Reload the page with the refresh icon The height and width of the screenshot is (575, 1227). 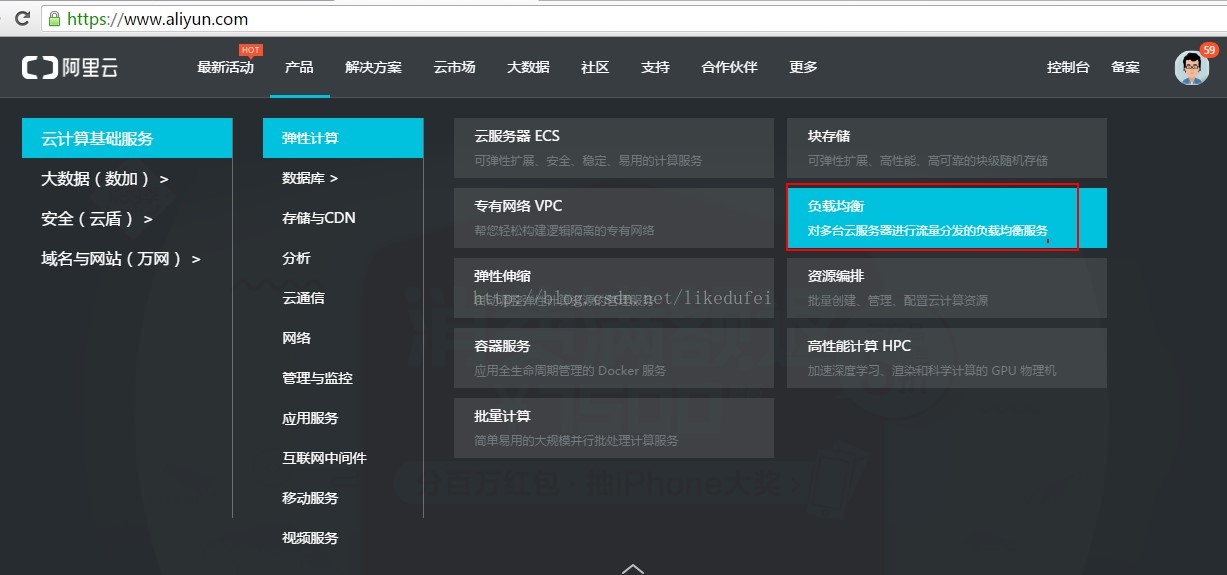pos(21,18)
